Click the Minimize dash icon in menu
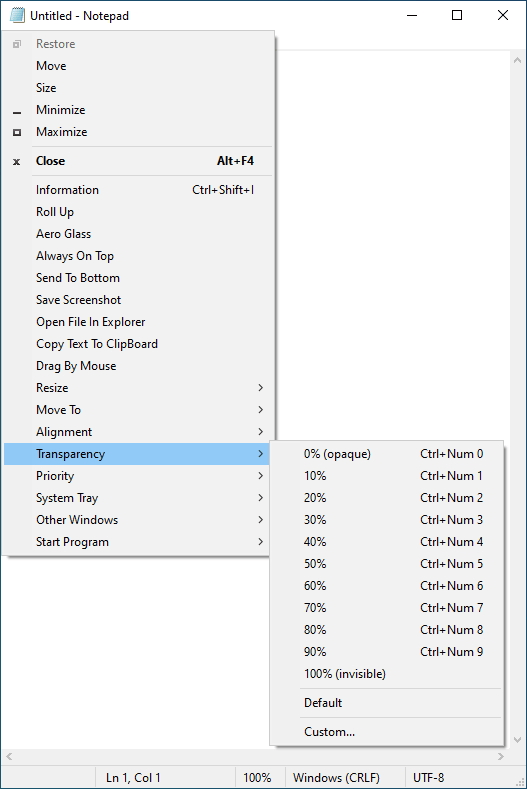The image size is (527, 789). (x=17, y=113)
